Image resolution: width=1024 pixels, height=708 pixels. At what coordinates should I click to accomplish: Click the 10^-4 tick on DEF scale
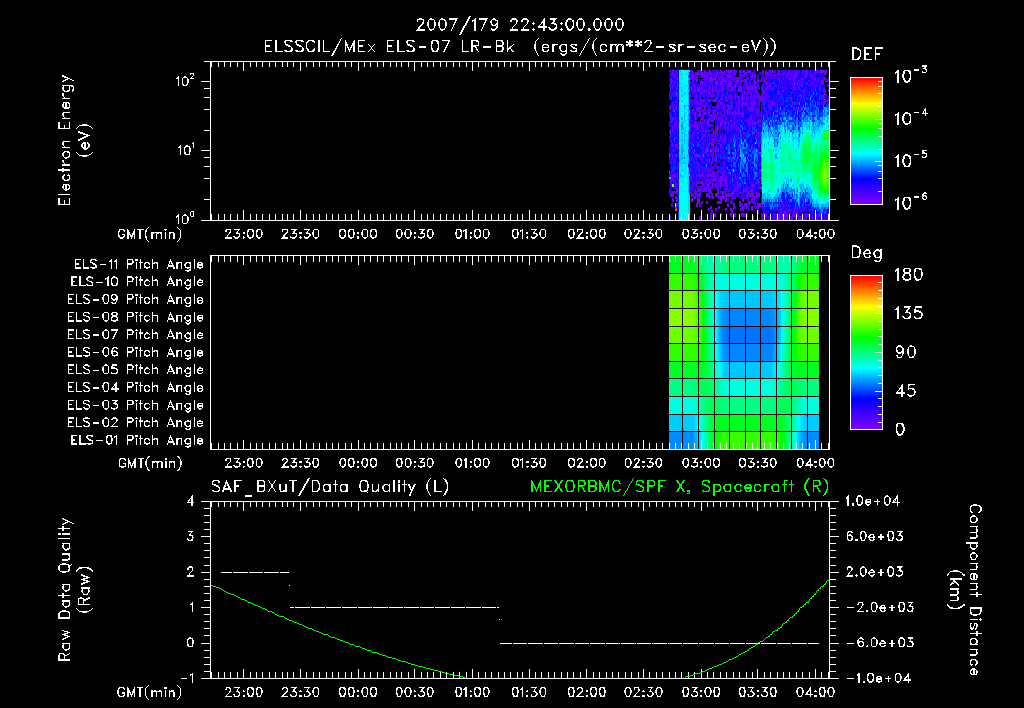[x=910, y=118]
